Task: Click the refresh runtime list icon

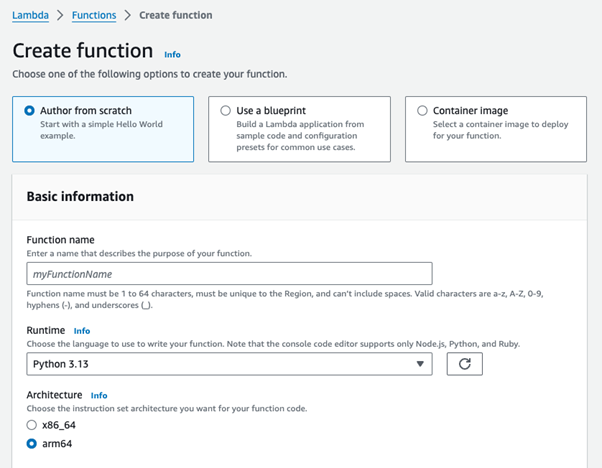Action: [x=465, y=364]
